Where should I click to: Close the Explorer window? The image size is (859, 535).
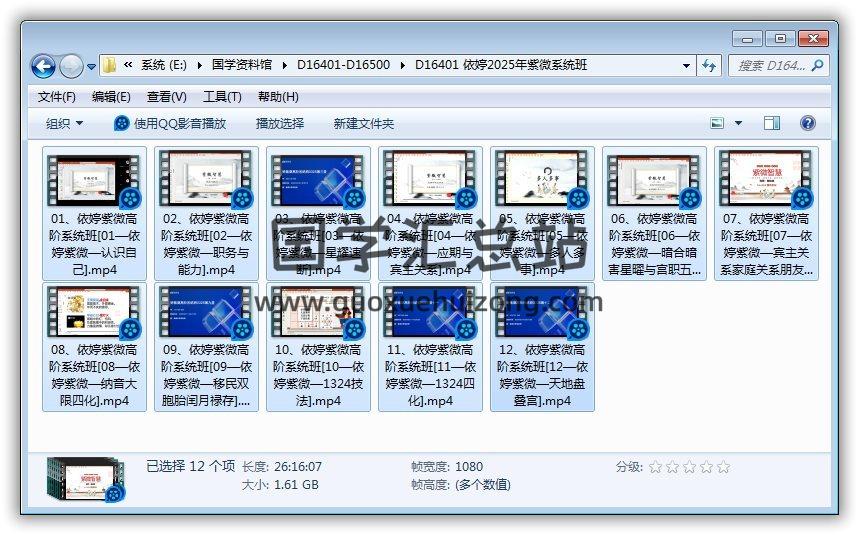point(814,39)
